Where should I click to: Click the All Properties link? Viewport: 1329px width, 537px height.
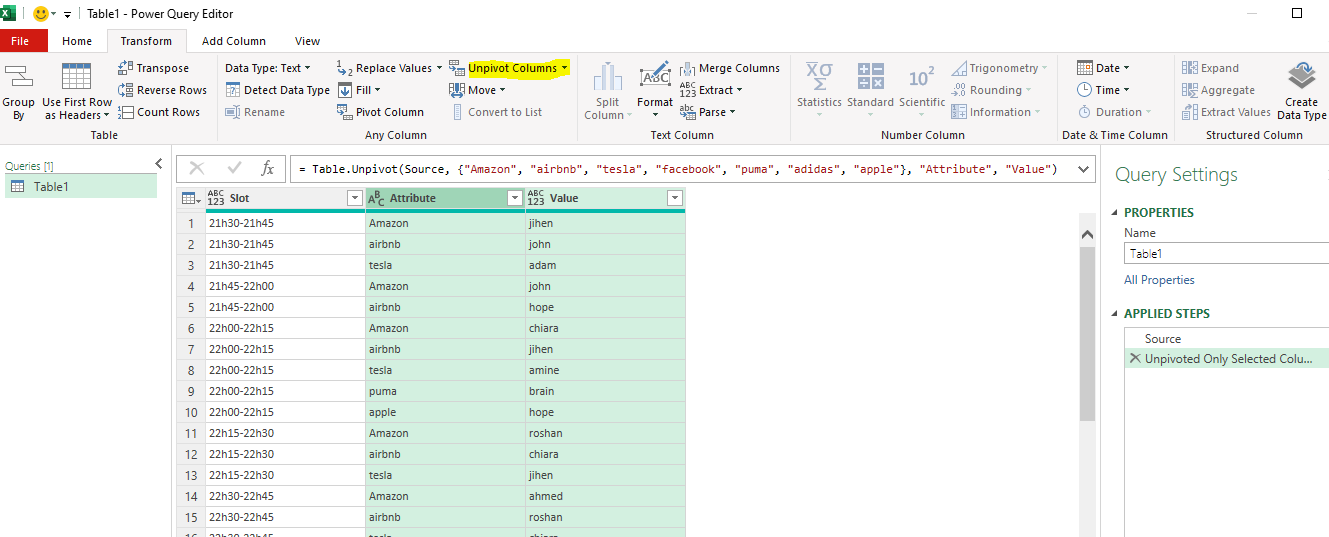click(x=1159, y=280)
